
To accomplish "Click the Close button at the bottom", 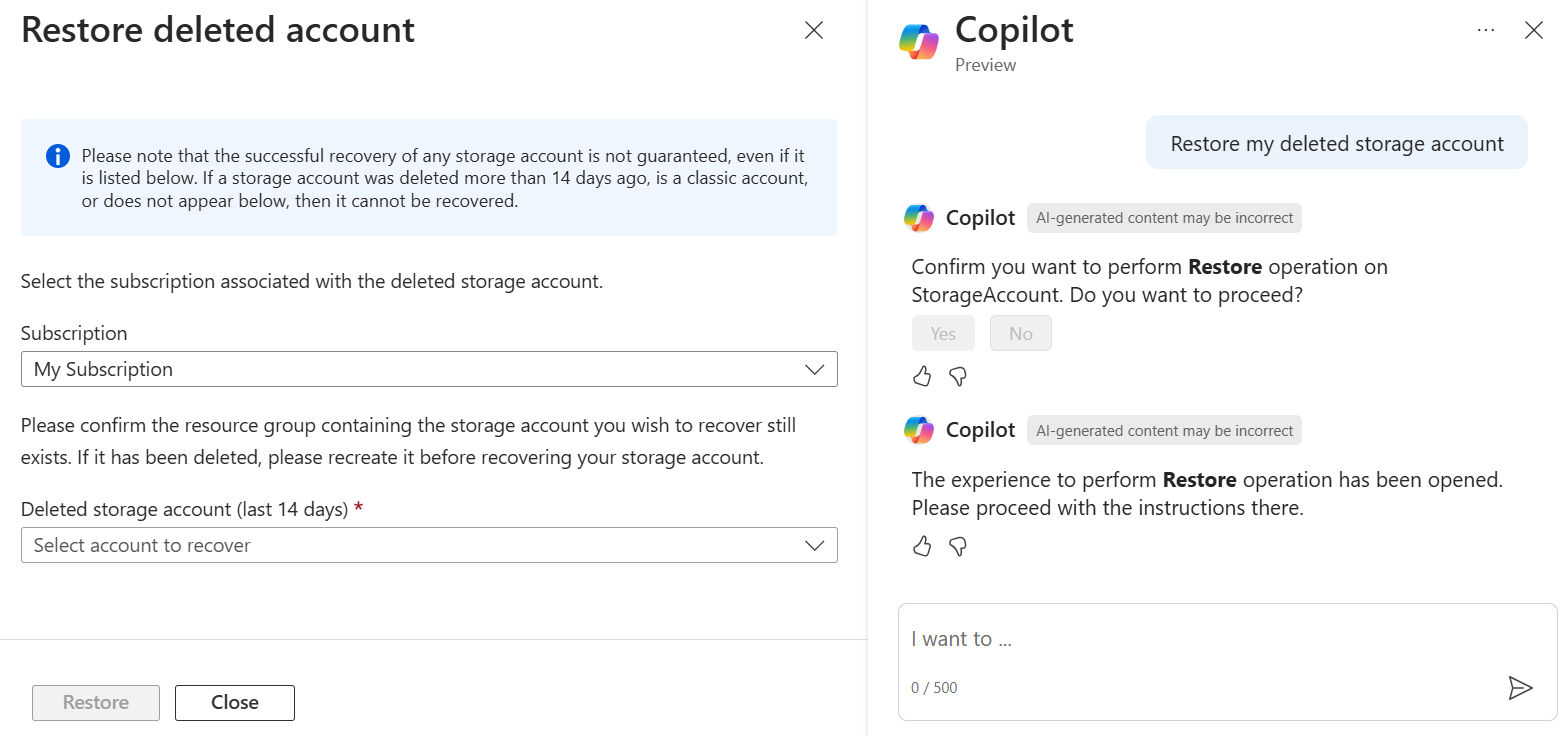I will [235, 702].
